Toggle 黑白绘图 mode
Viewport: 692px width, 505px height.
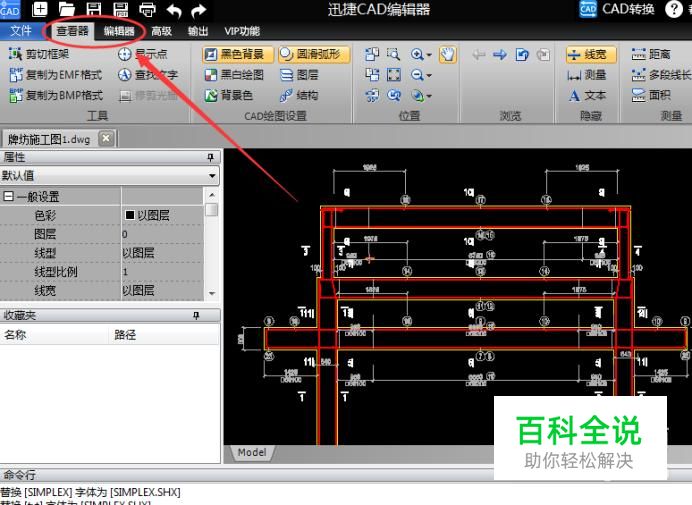[234, 75]
